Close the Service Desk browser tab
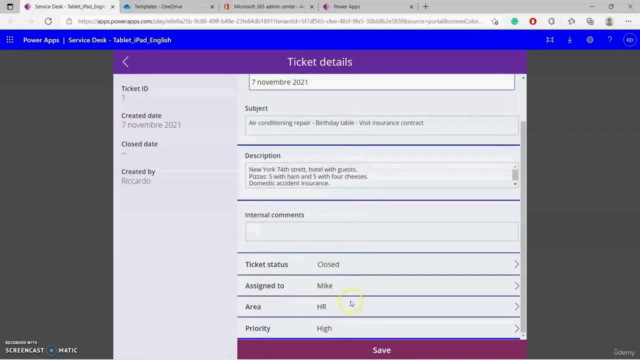 tap(113, 7)
